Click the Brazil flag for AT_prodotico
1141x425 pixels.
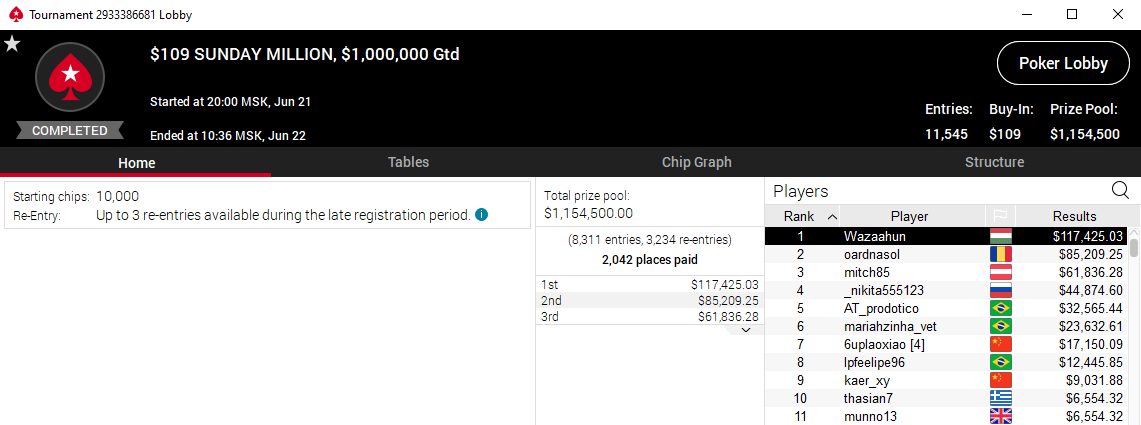[x=1001, y=309]
